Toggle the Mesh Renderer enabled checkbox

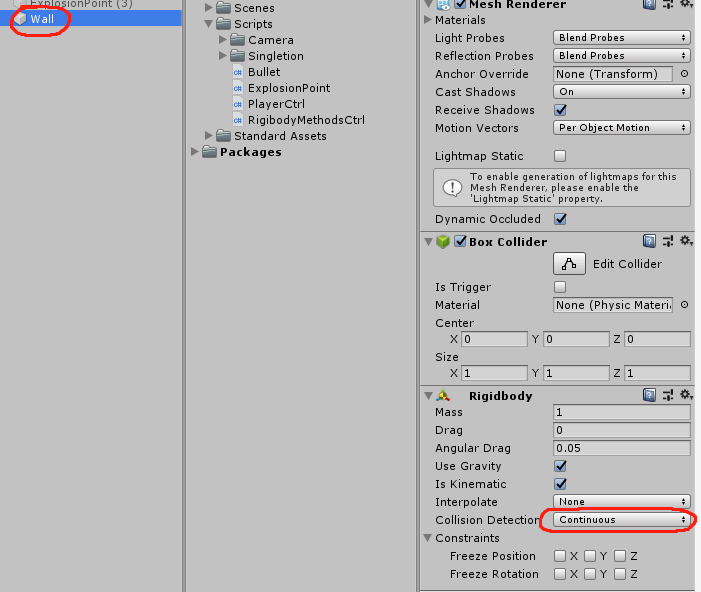(x=460, y=4)
